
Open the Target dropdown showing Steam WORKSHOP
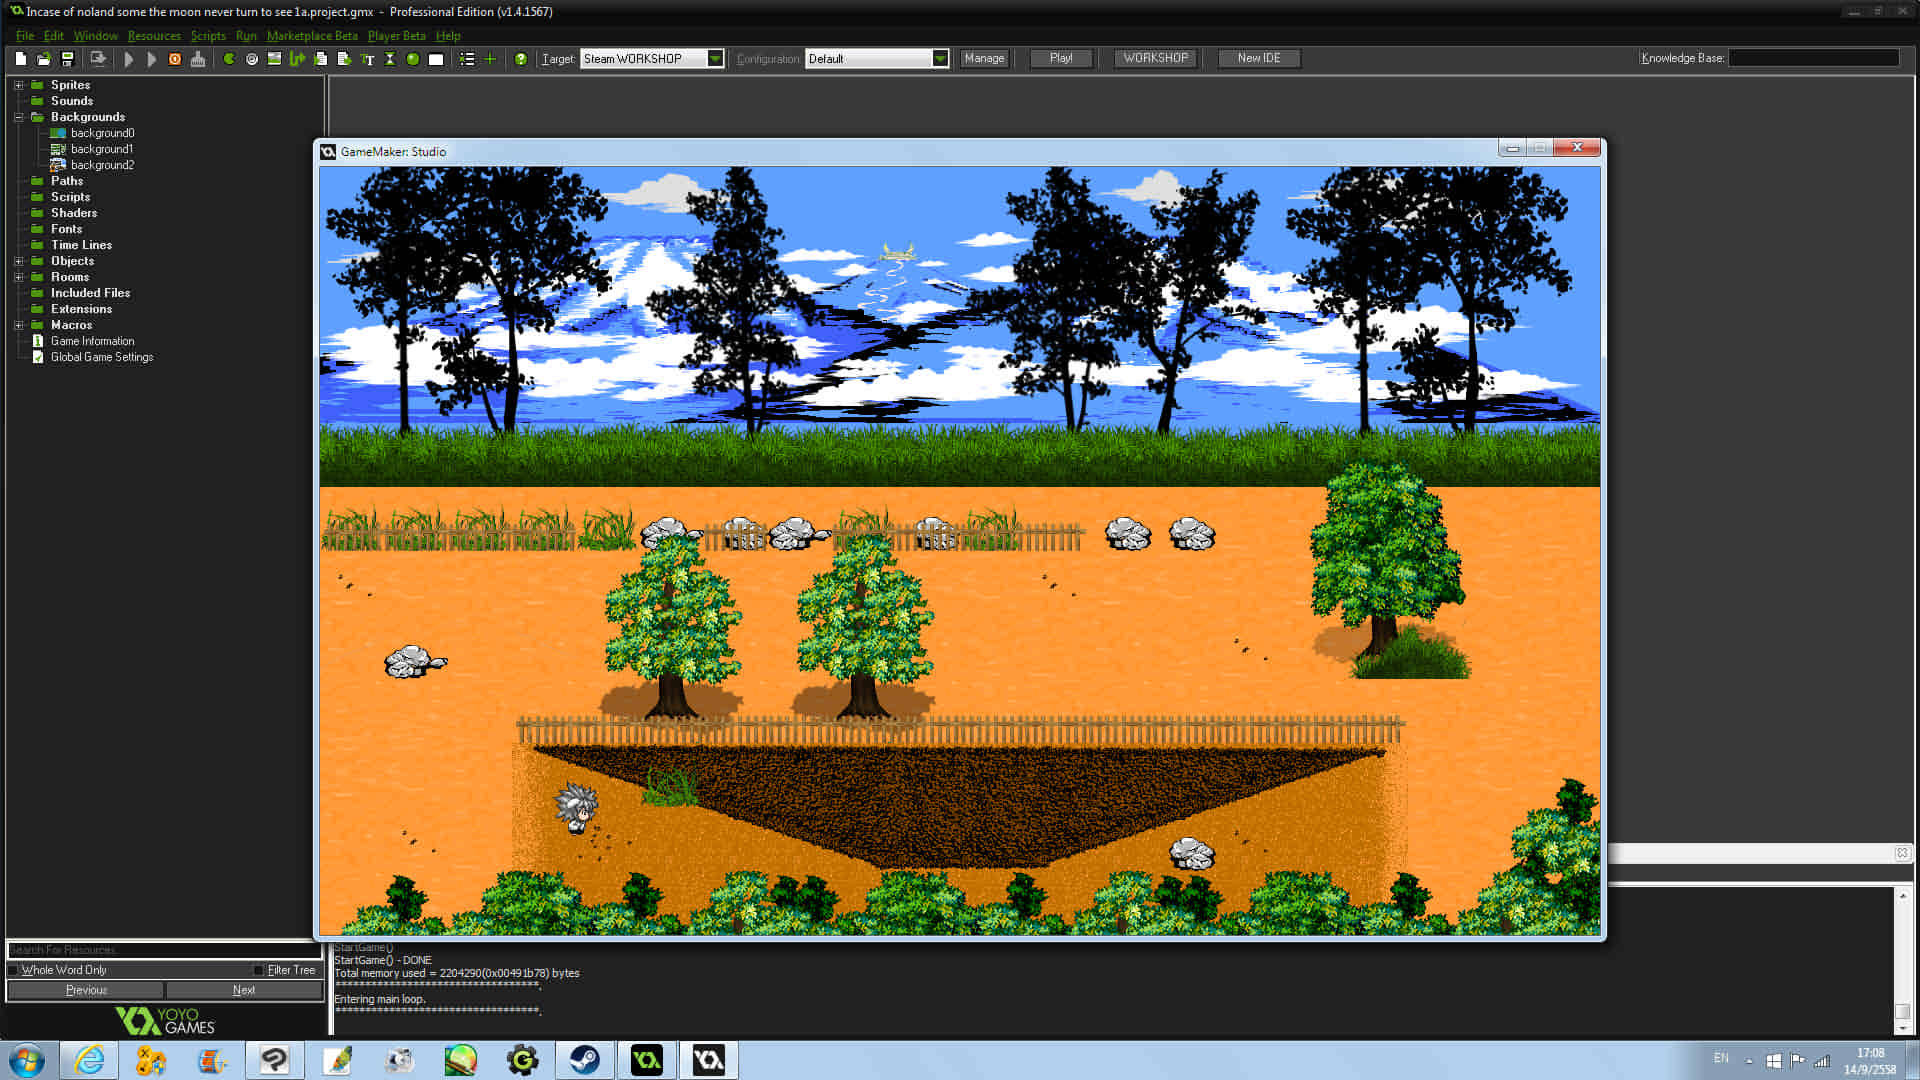[715, 59]
